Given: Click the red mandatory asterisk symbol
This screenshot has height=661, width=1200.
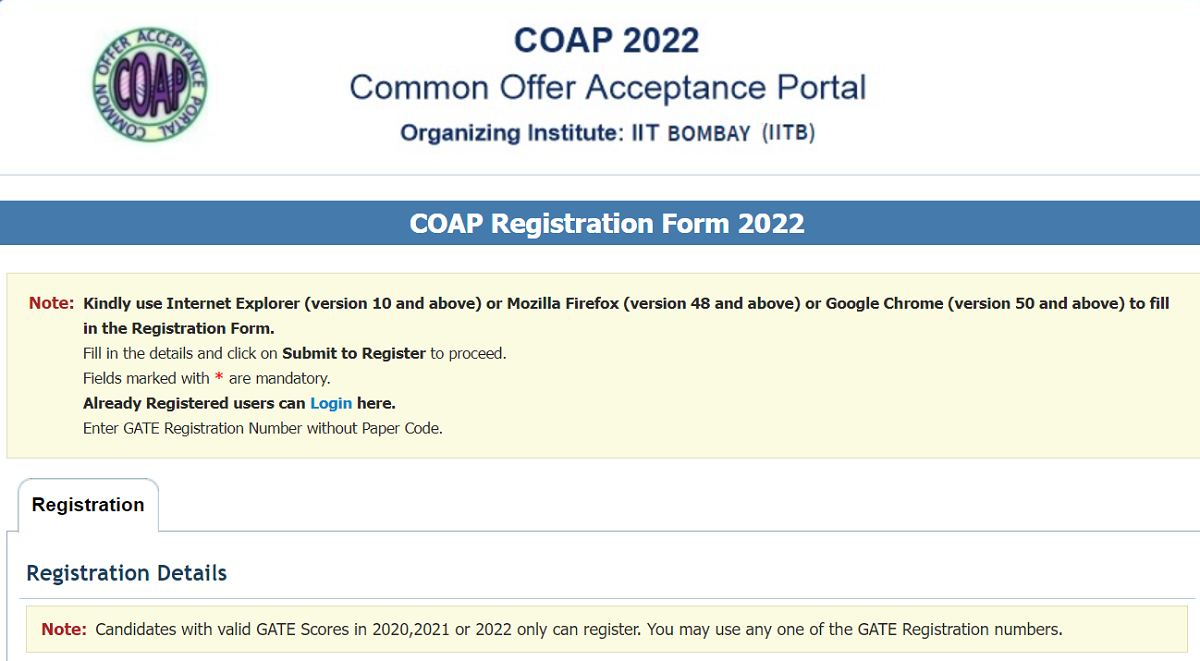Looking at the screenshot, I should point(219,379).
